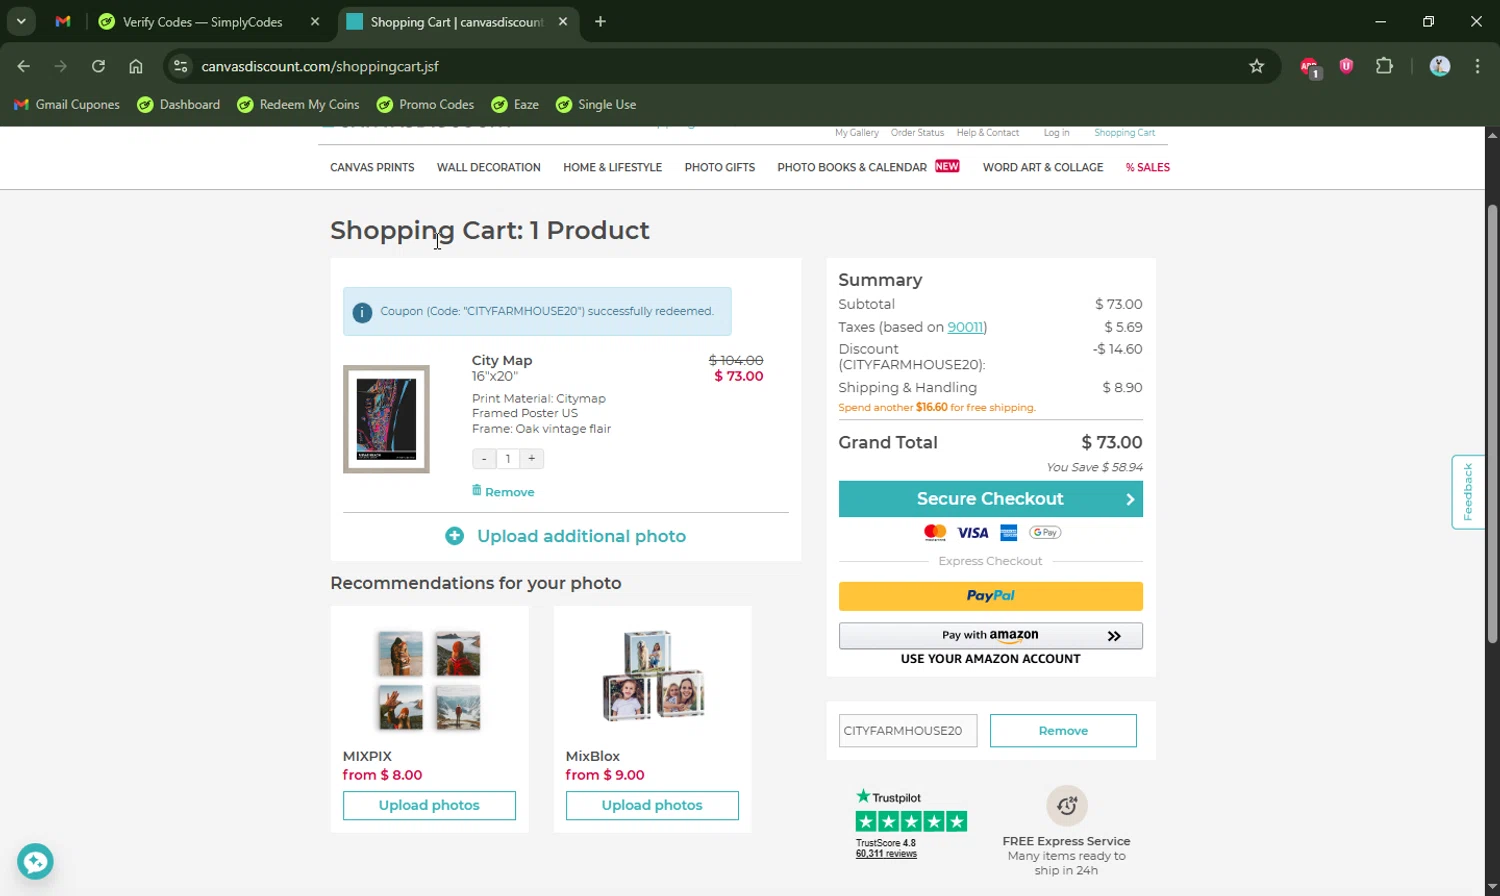1500x896 pixels.
Task: Click Secure Checkout button
Action: (x=990, y=499)
